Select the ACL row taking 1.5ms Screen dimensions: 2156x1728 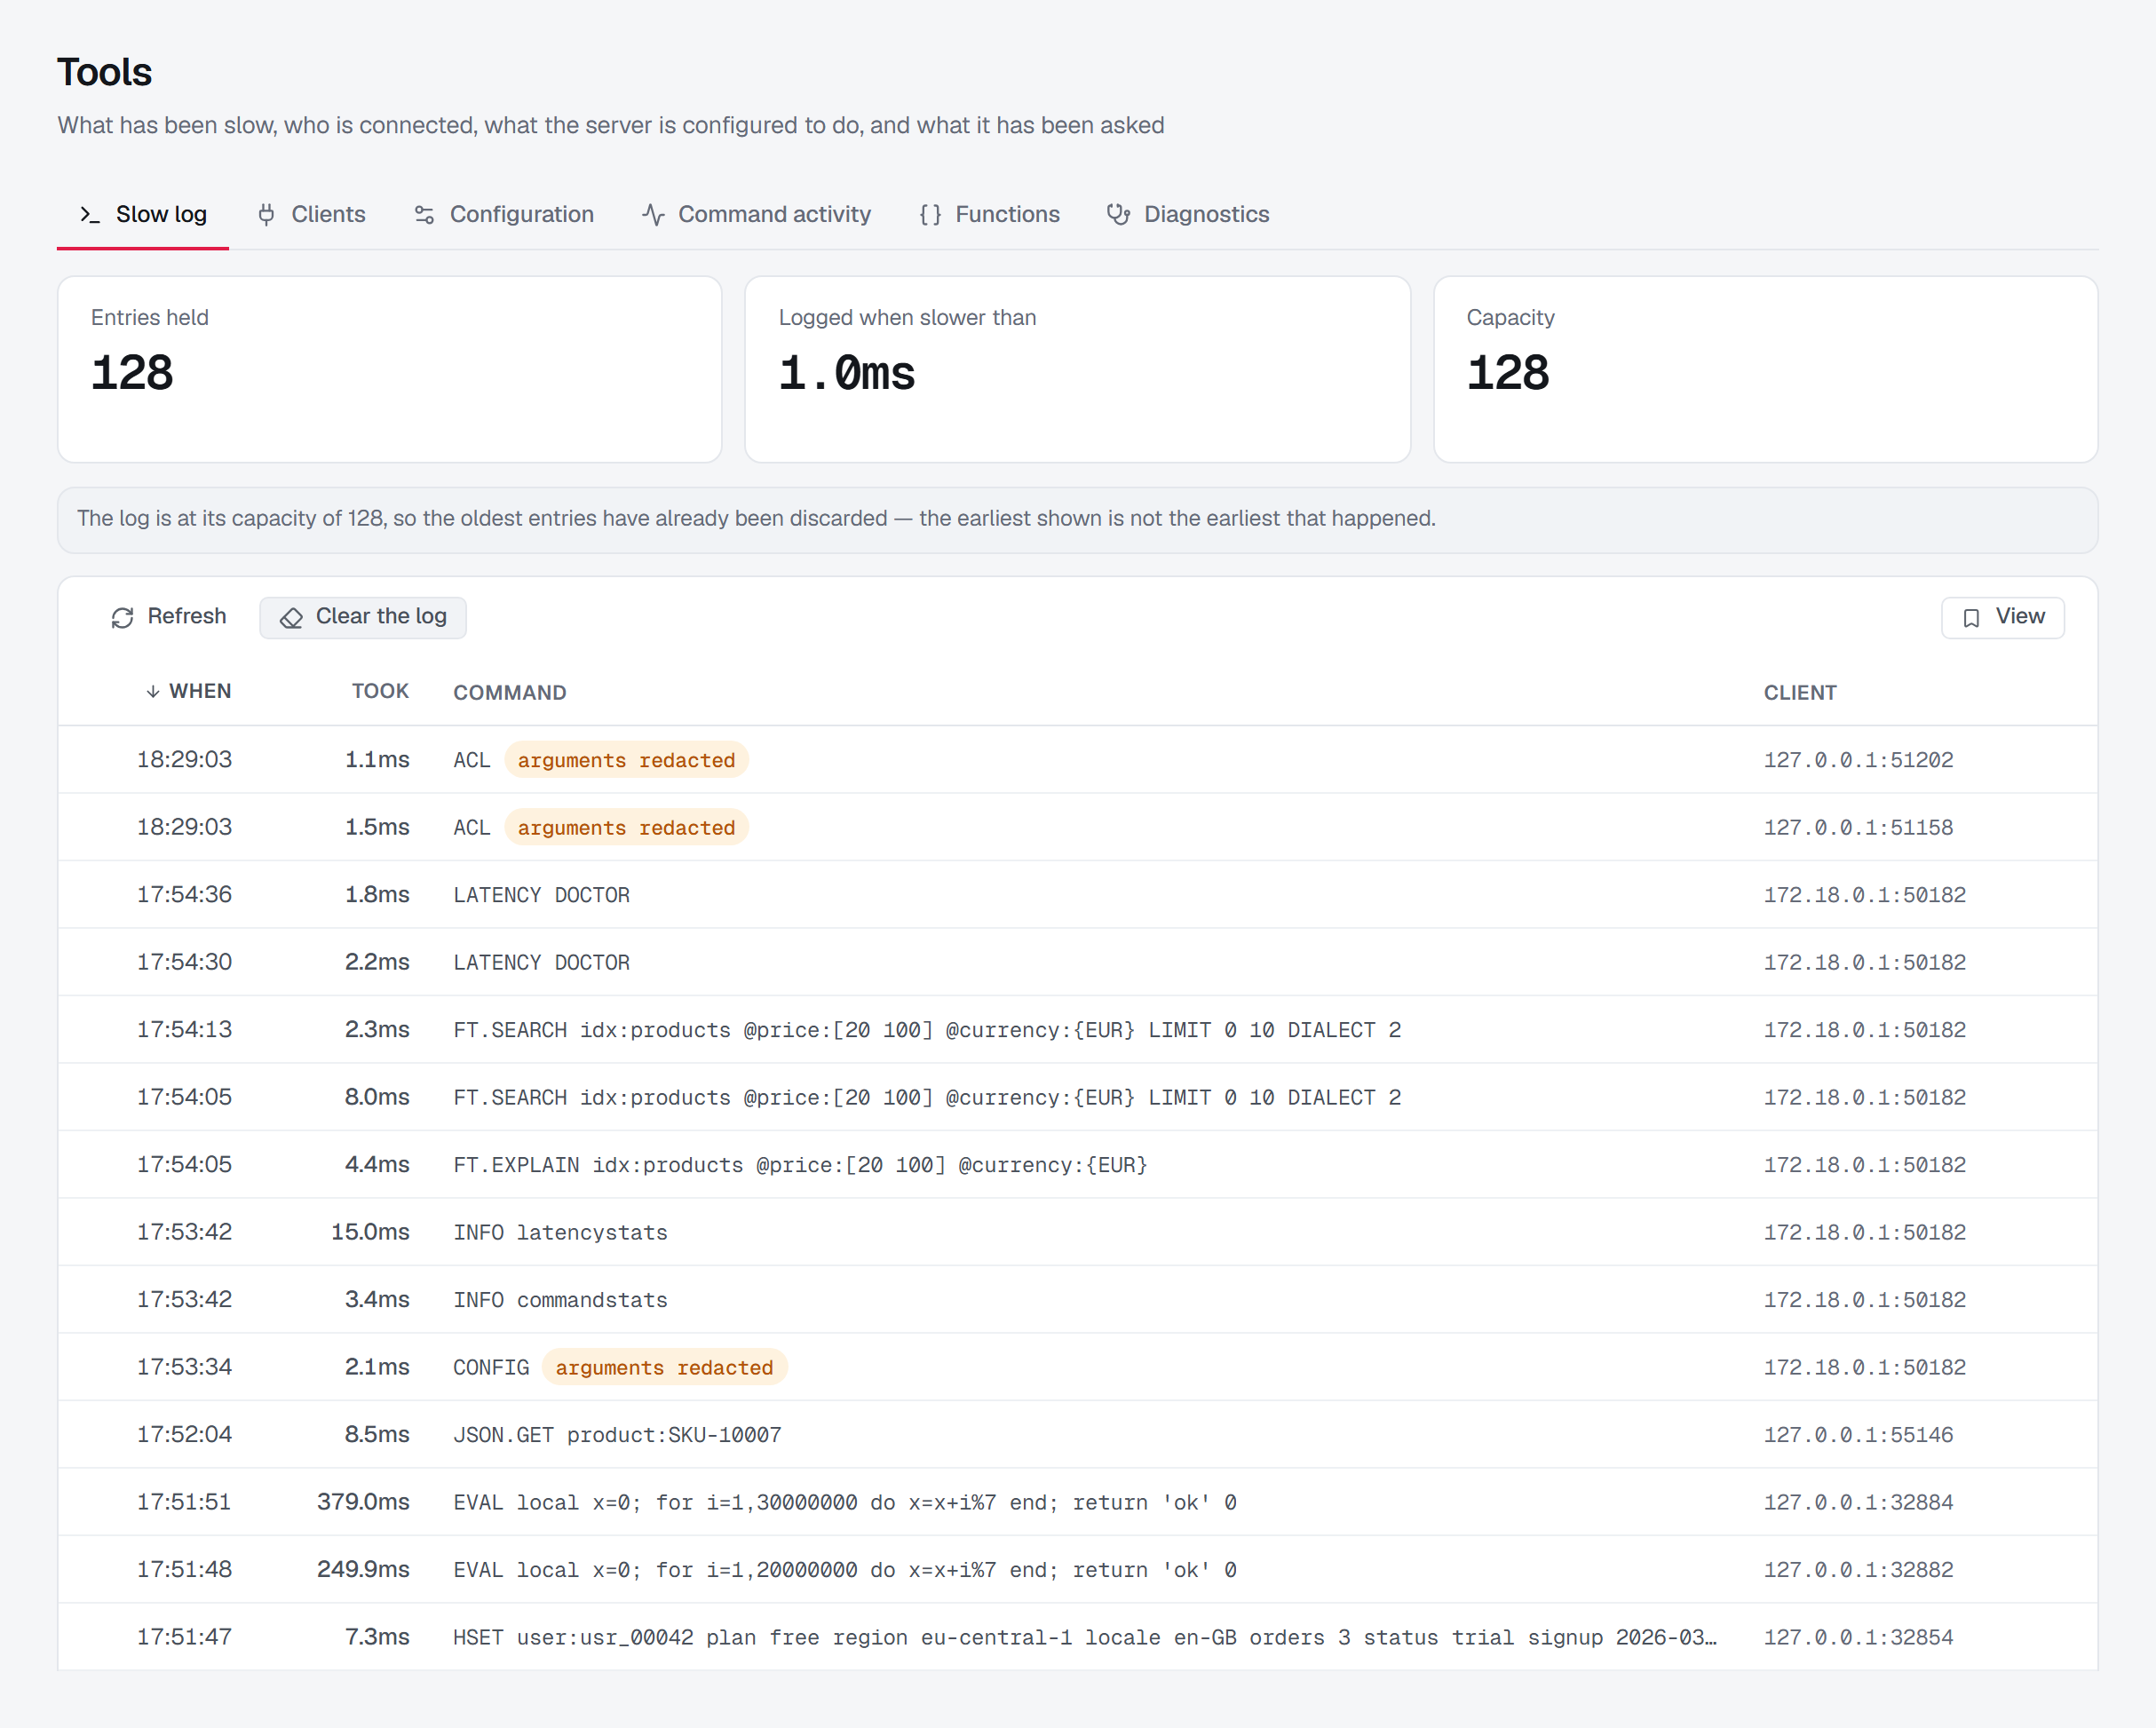click(x=1078, y=827)
